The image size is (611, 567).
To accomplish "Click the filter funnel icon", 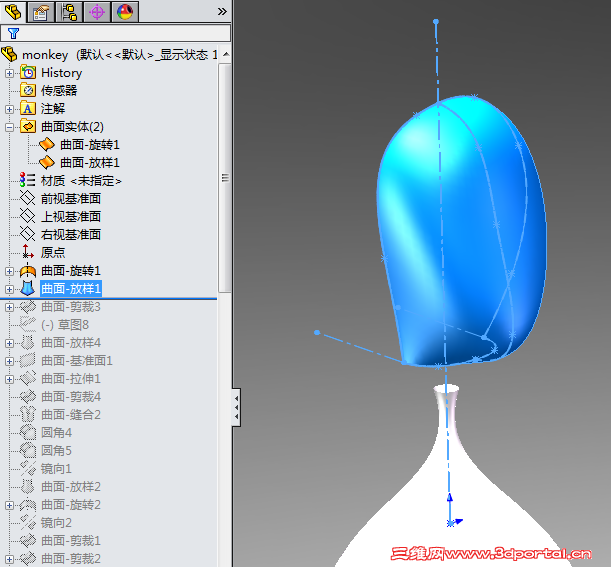I will (x=14, y=34).
